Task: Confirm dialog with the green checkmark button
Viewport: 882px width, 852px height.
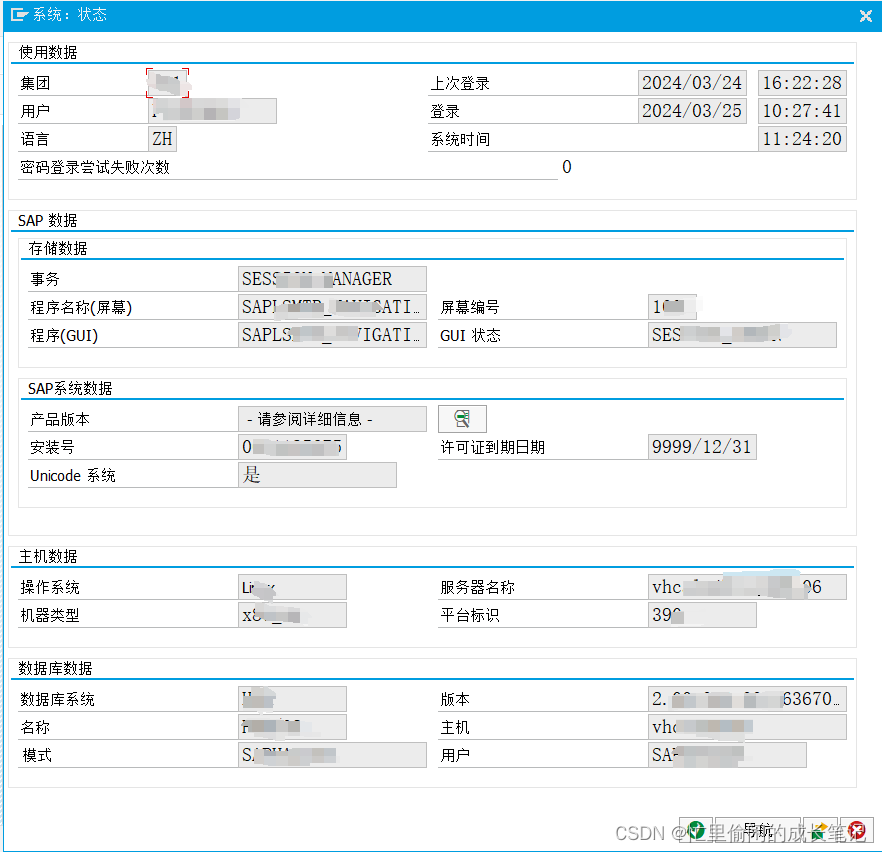Action: (696, 831)
